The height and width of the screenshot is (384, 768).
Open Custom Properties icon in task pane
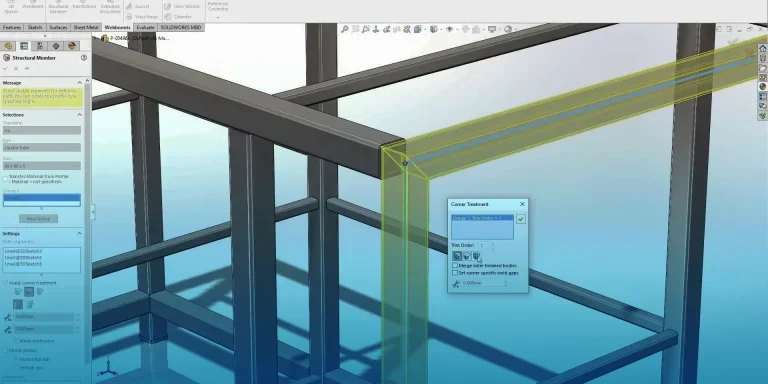(763, 96)
